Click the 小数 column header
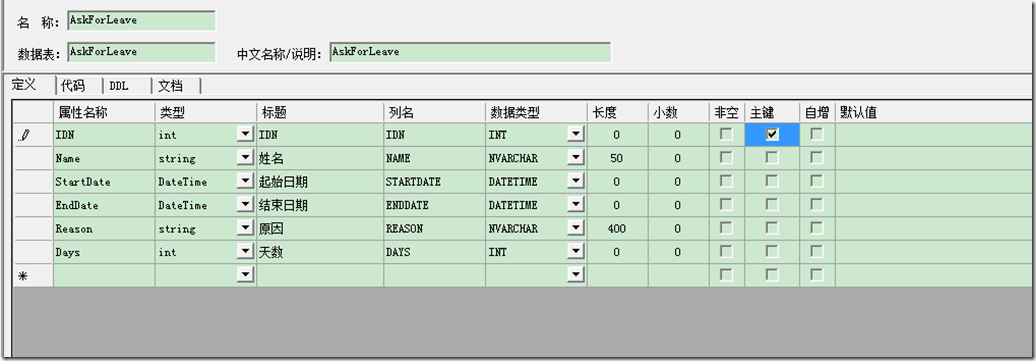 (678, 112)
